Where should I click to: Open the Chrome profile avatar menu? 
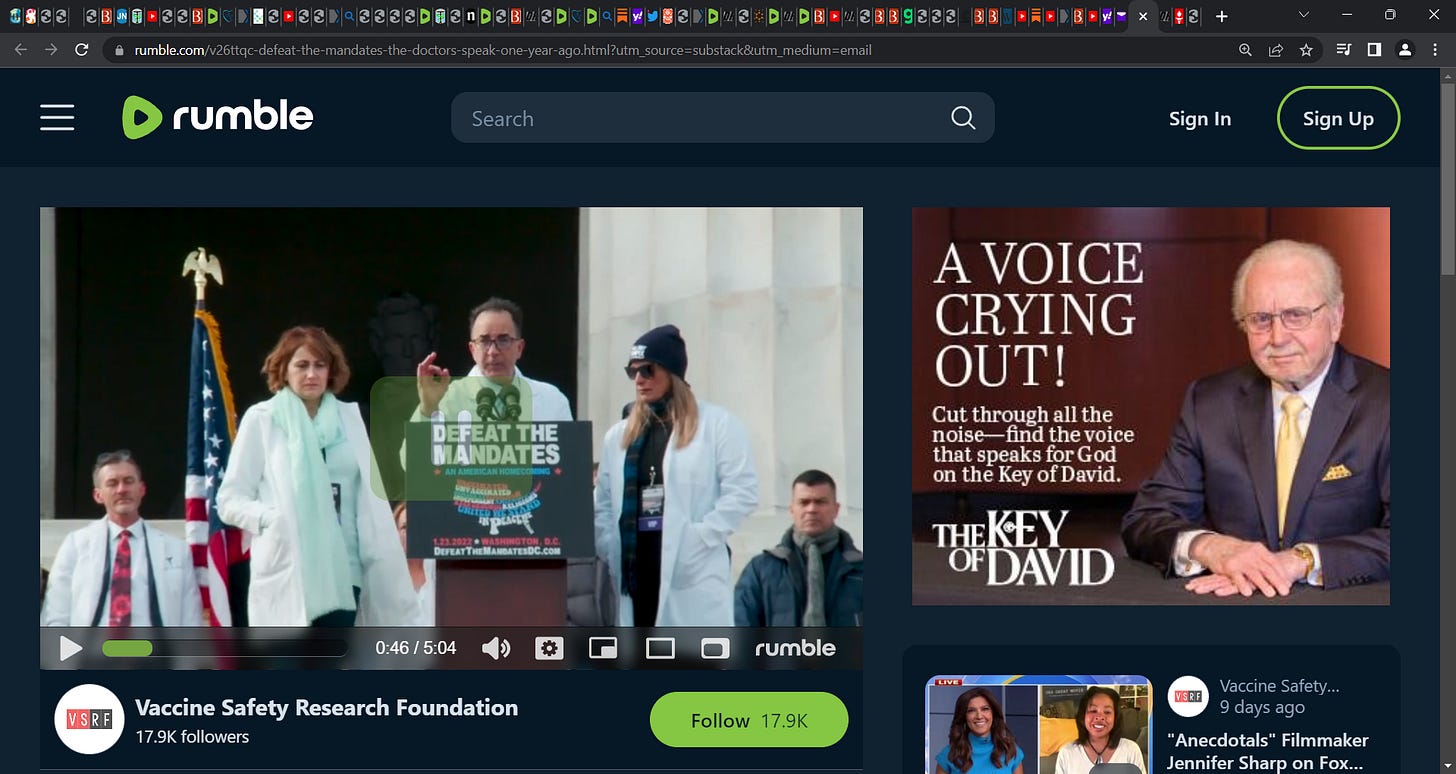(1405, 50)
